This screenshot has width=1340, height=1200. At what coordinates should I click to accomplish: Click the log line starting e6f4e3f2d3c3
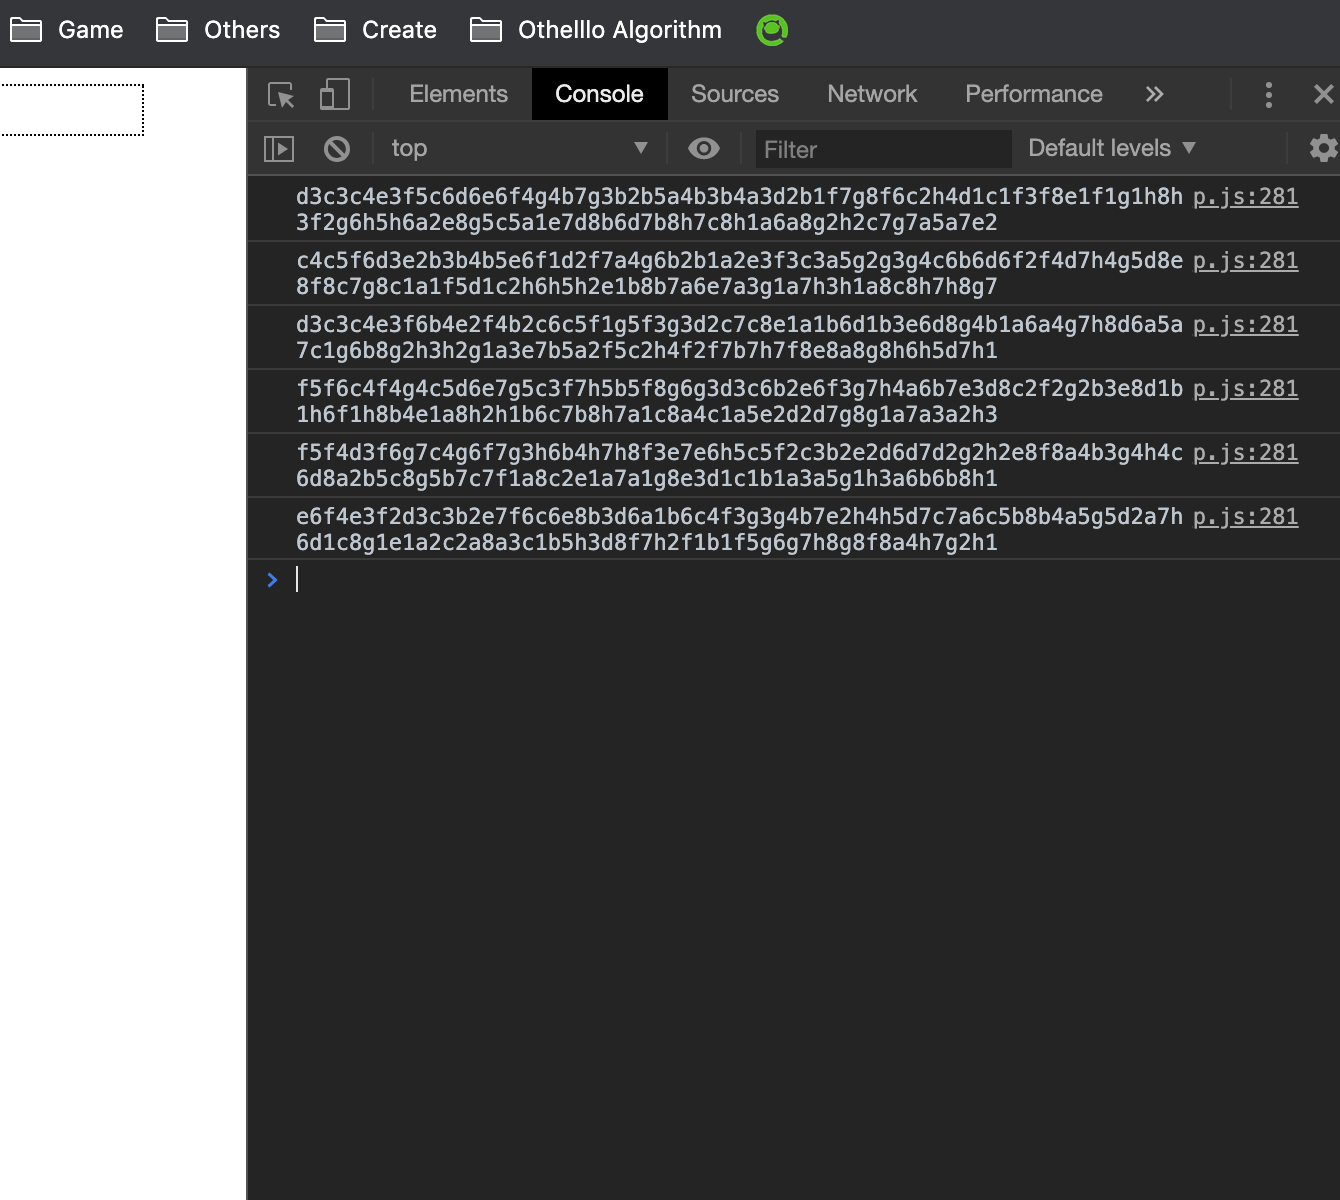739,529
